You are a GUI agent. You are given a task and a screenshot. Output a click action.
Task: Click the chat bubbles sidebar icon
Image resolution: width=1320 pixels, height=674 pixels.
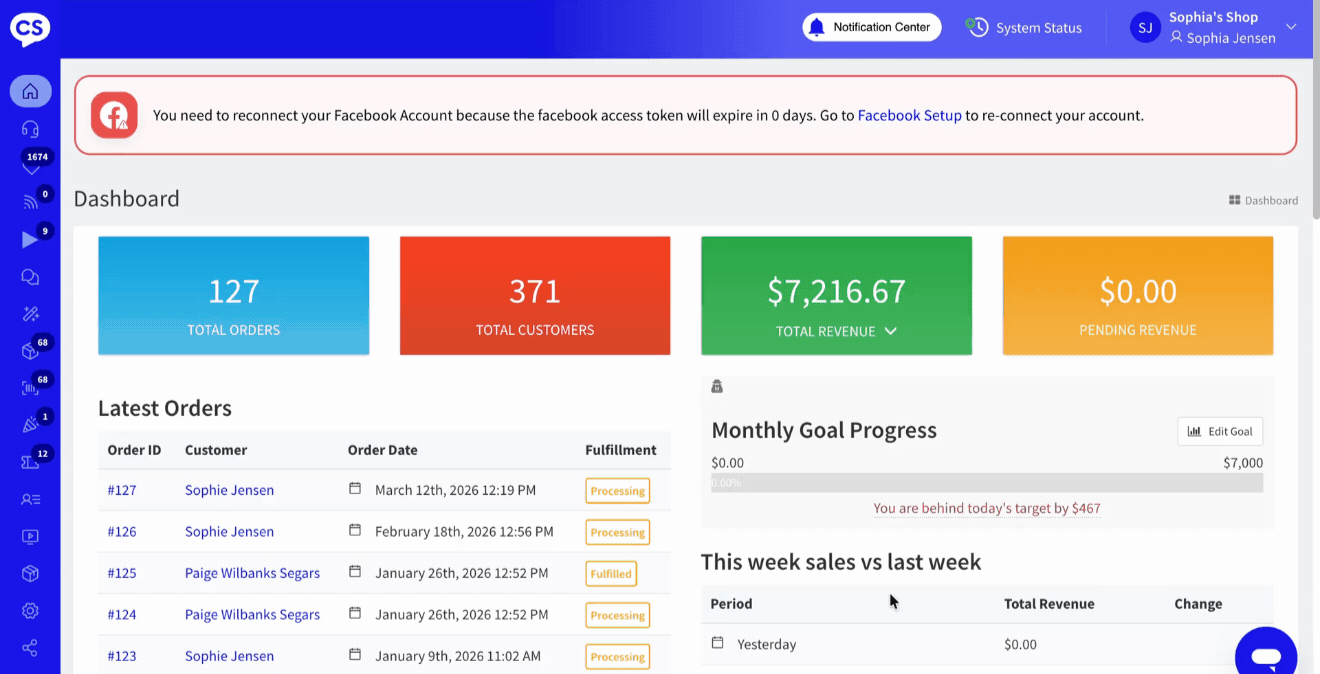click(30, 277)
